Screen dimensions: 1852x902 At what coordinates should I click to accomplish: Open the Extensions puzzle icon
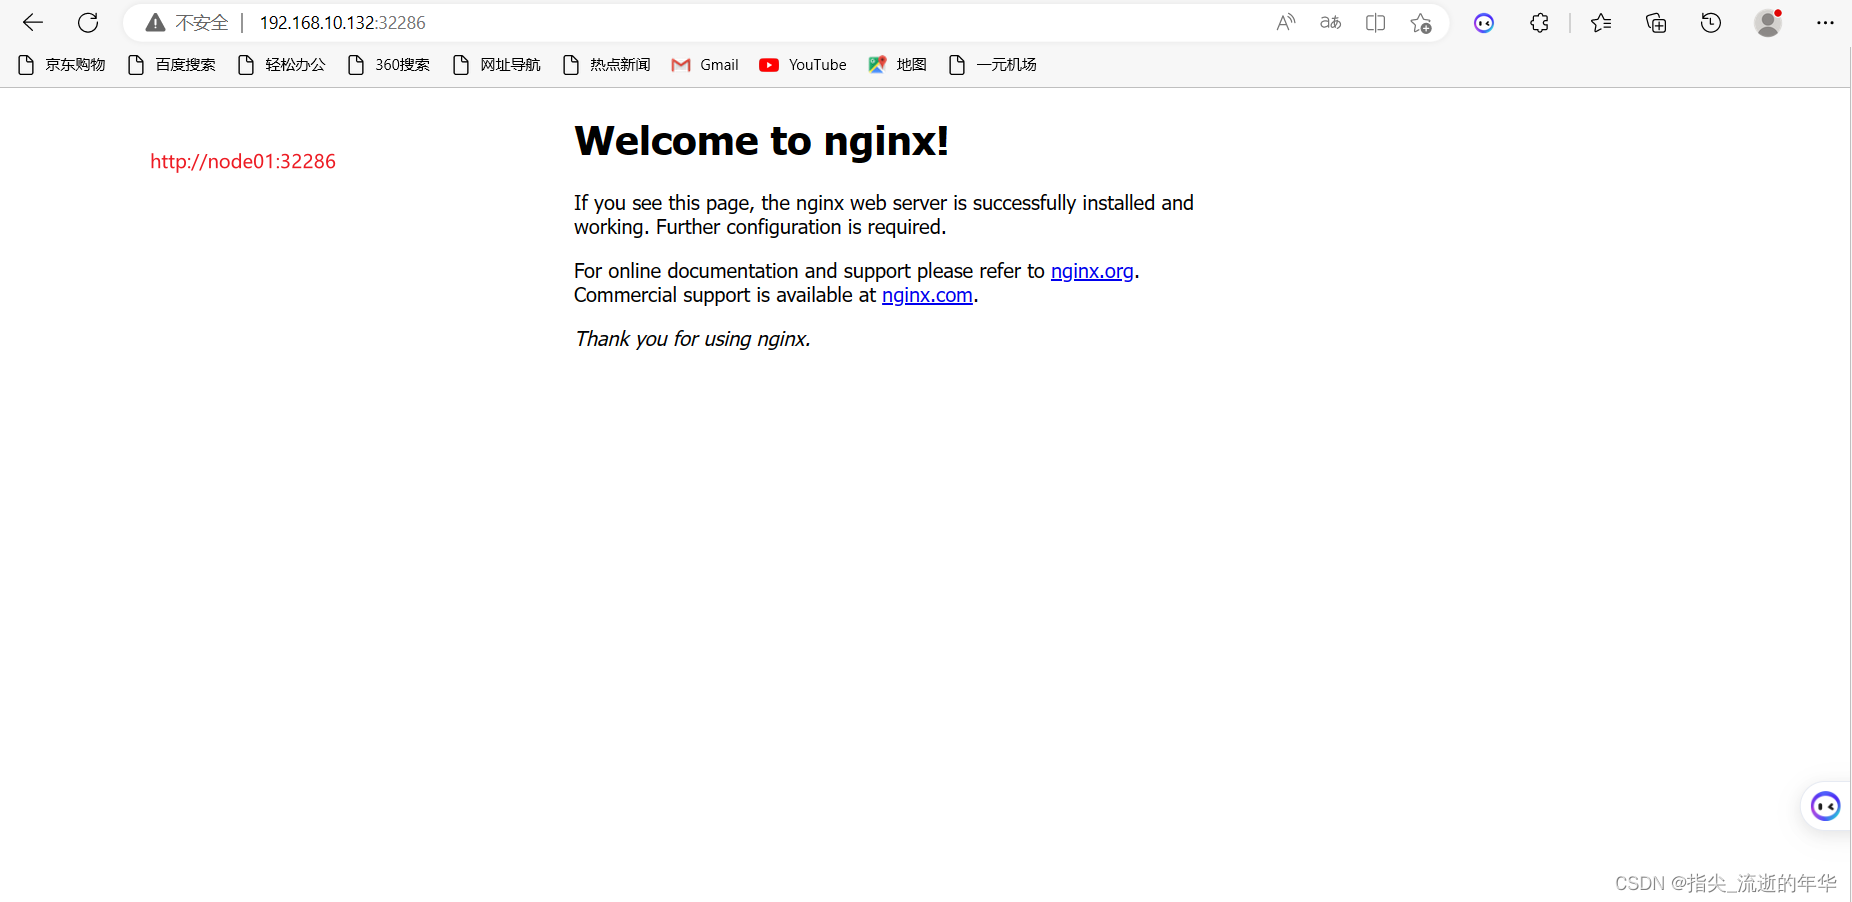[1539, 23]
